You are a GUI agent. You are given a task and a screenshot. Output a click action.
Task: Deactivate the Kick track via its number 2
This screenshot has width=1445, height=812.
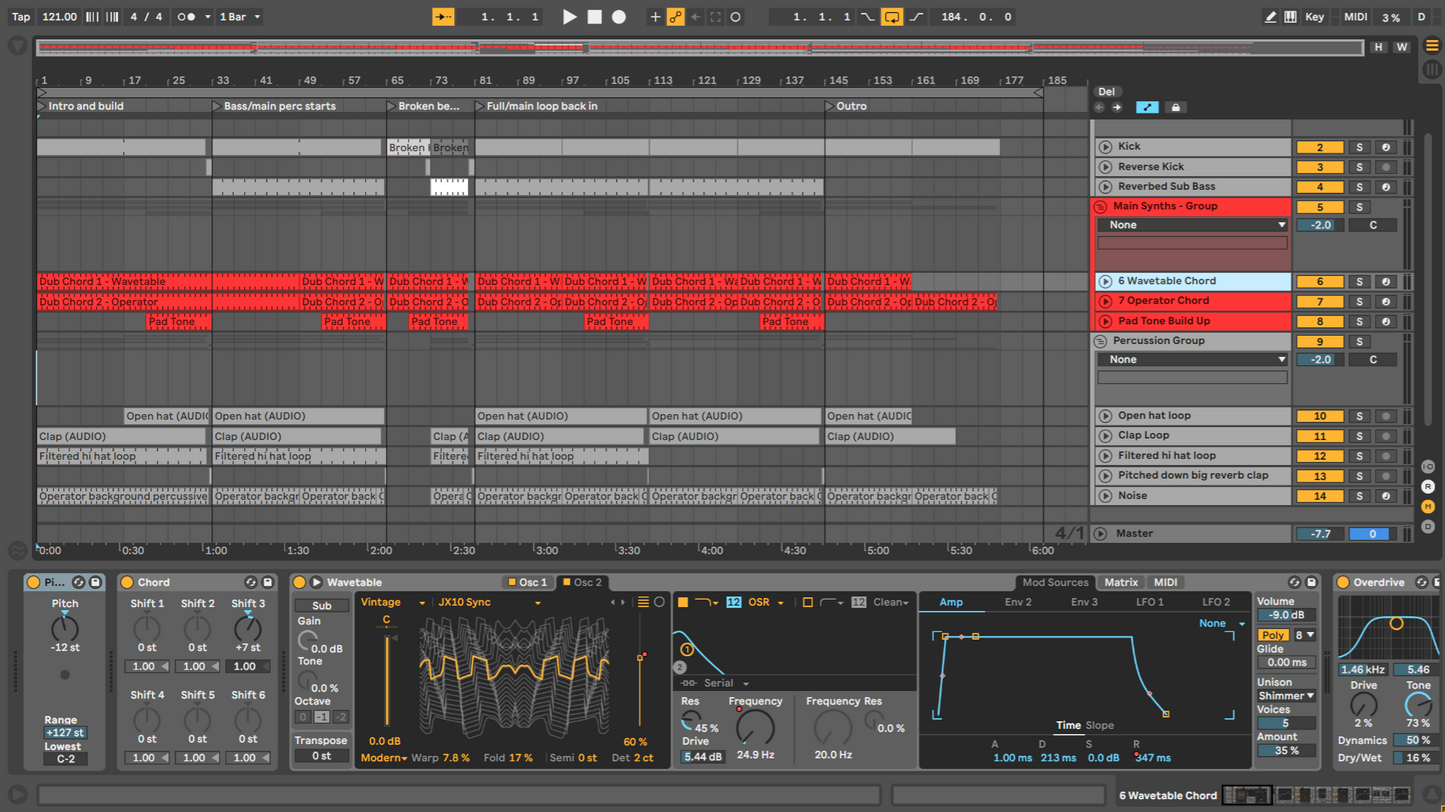coord(1319,147)
